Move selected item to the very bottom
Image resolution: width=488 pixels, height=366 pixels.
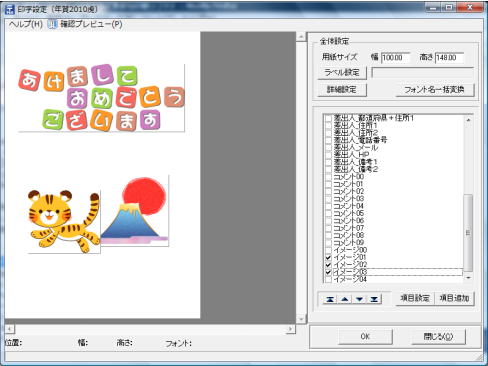(x=374, y=299)
